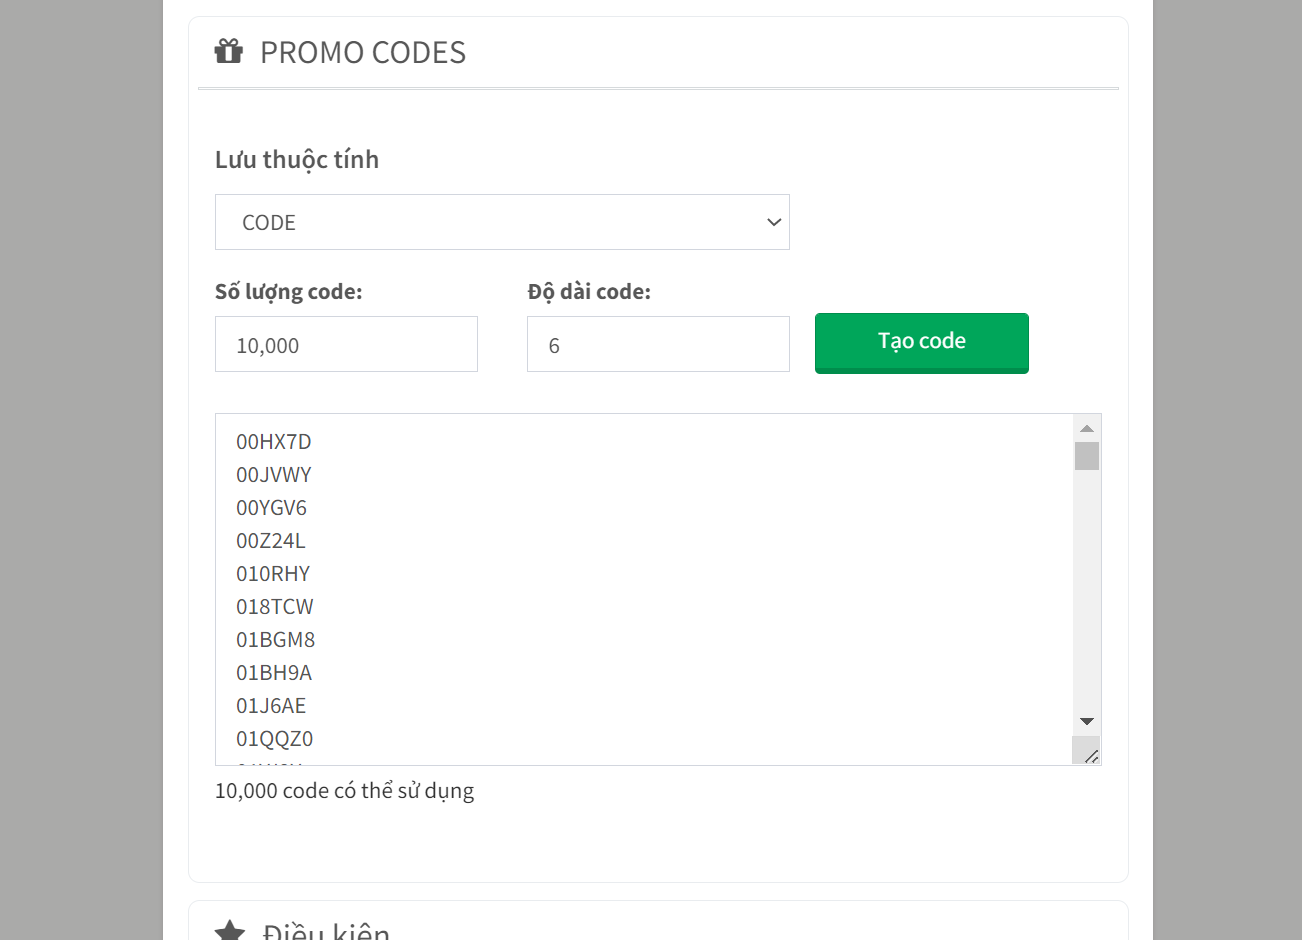This screenshot has width=1302, height=940.
Task: Click the gift icon beside PROMO CODES
Action: (229, 51)
